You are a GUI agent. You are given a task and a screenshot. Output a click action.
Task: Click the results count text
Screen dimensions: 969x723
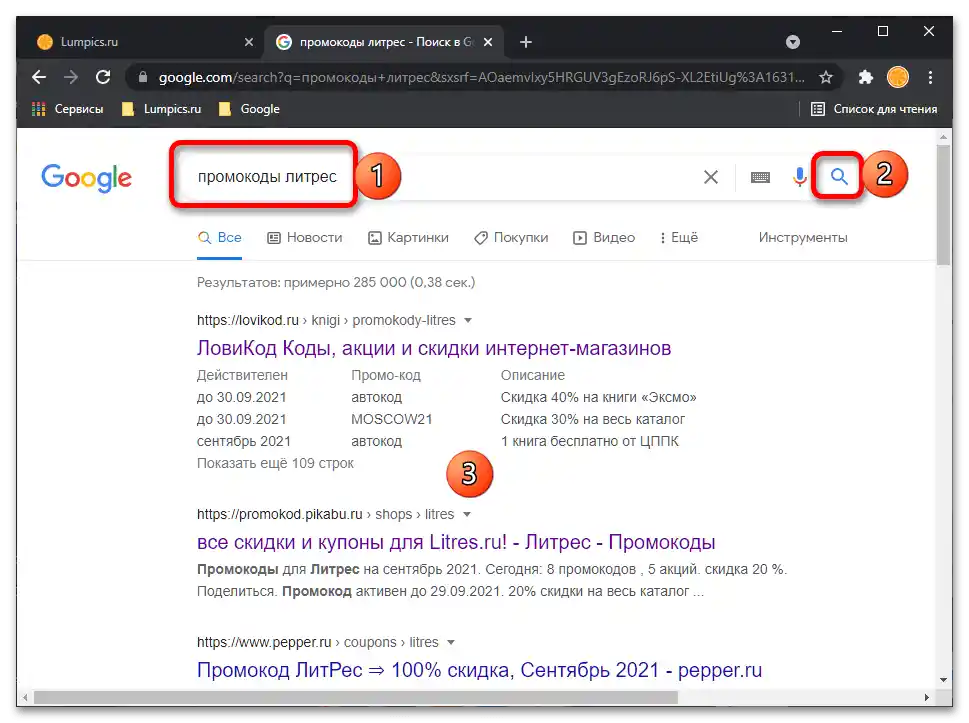click(x=336, y=283)
